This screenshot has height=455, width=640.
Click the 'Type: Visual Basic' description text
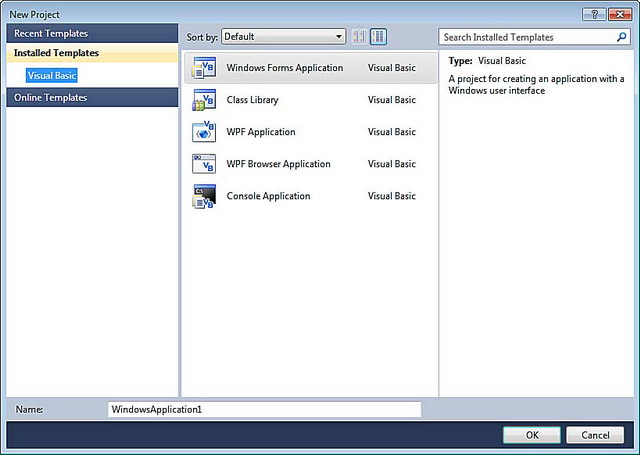487,61
